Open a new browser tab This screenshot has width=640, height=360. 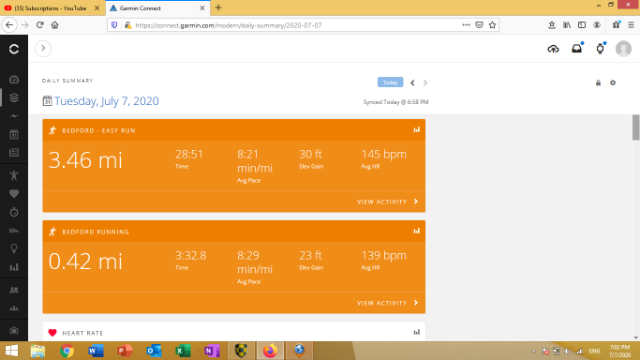click(218, 8)
